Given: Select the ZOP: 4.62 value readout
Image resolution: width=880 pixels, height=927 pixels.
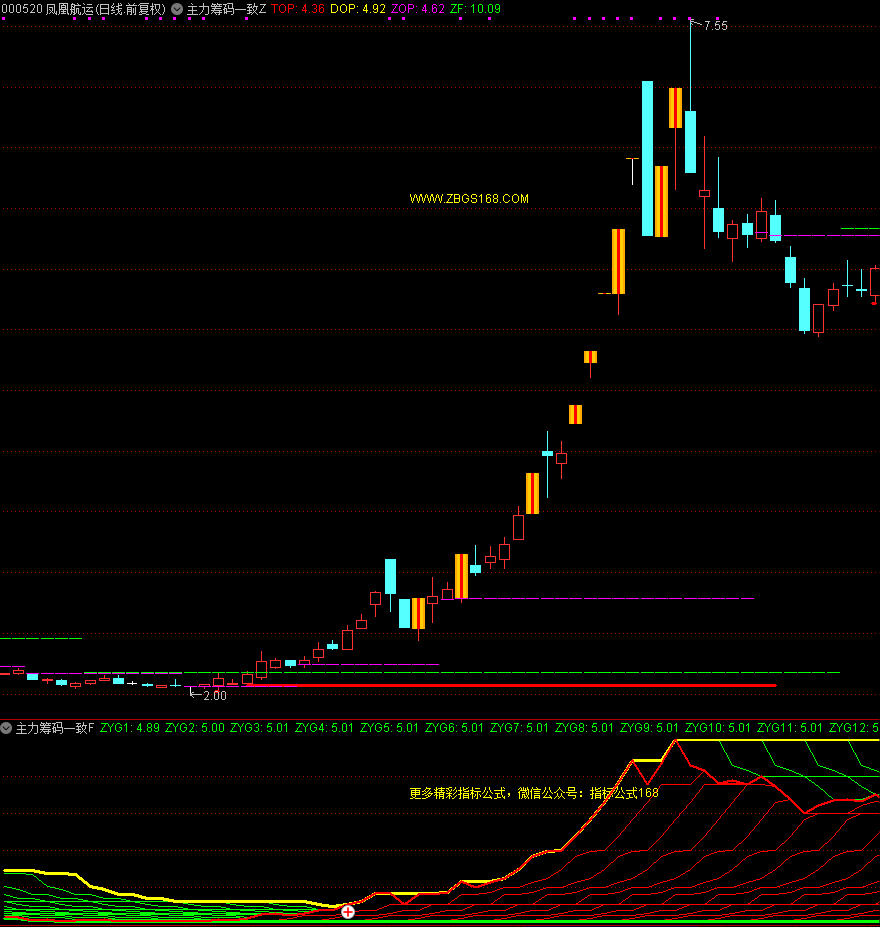Looking at the screenshot, I should click(x=418, y=8).
